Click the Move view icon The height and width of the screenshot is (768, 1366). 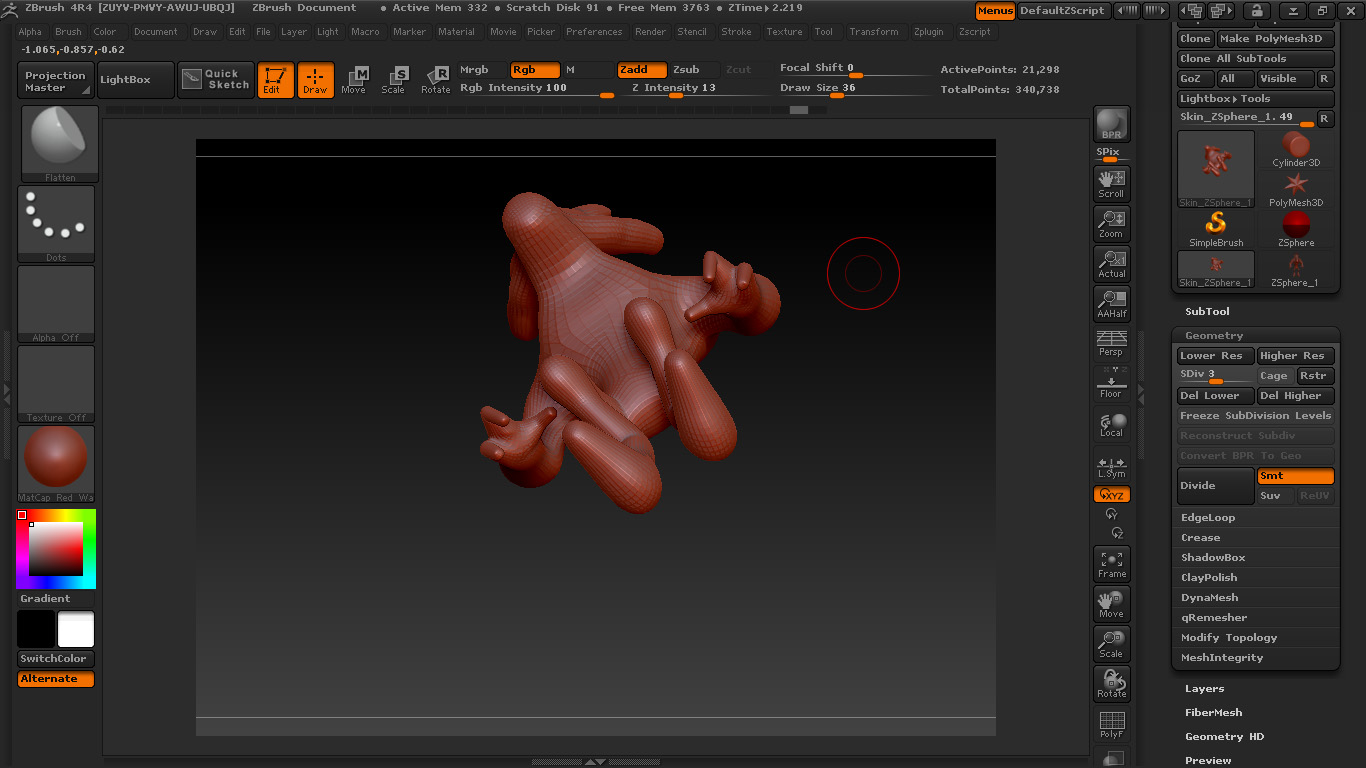[1111, 604]
